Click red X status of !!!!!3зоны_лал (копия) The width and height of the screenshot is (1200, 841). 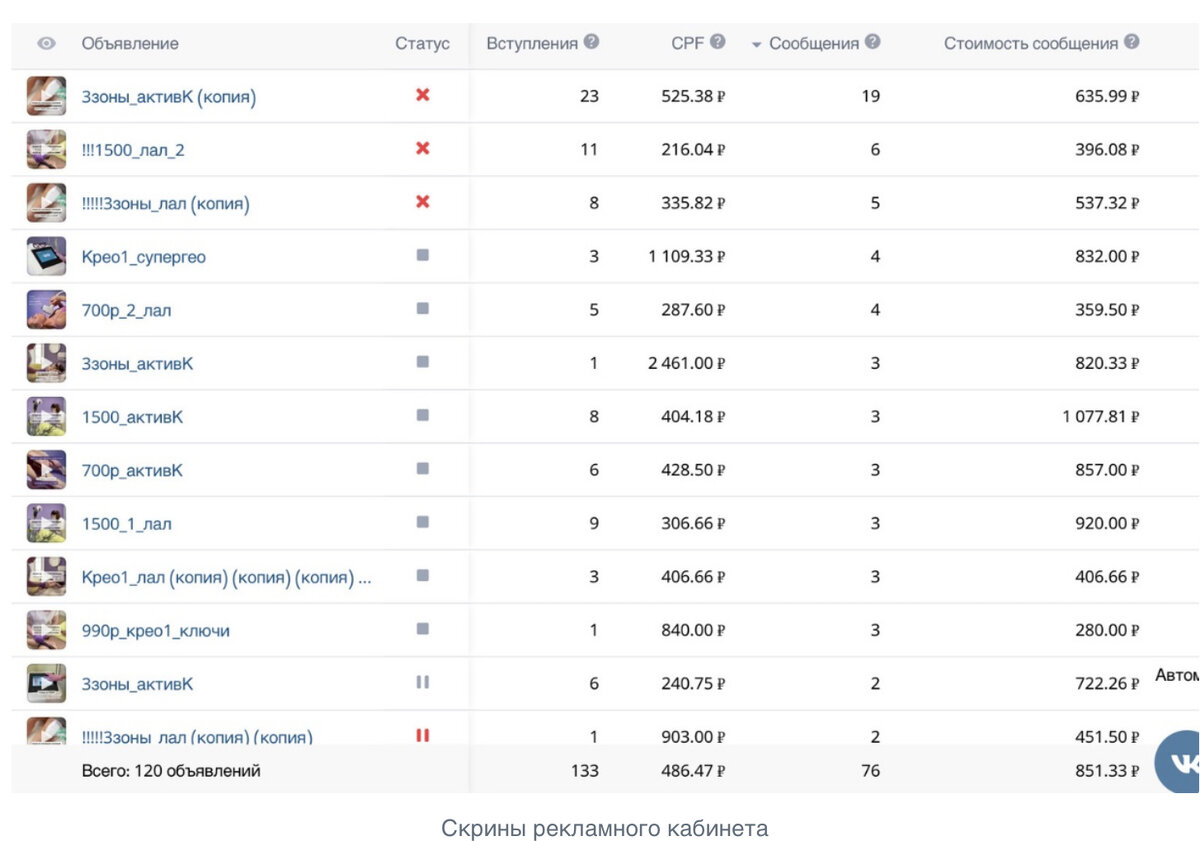click(x=422, y=202)
